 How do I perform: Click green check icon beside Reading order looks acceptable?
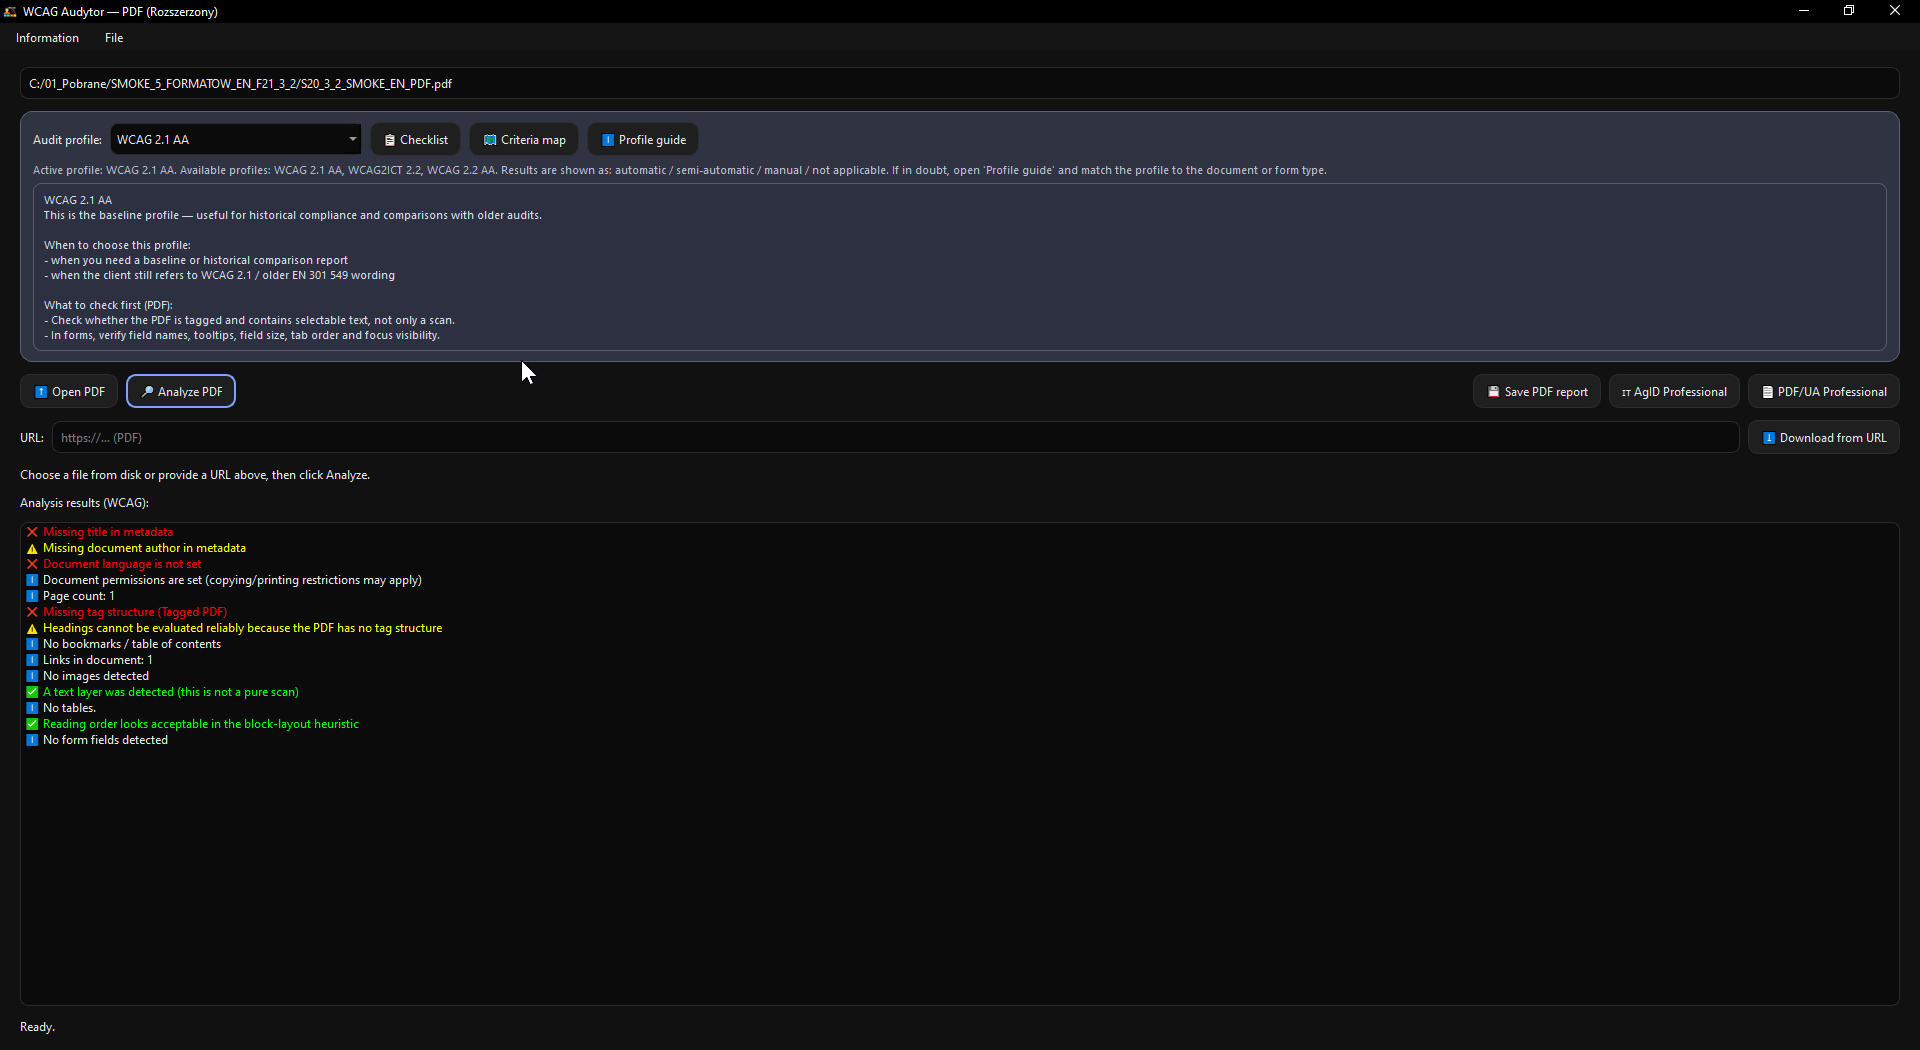click(32, 724)
